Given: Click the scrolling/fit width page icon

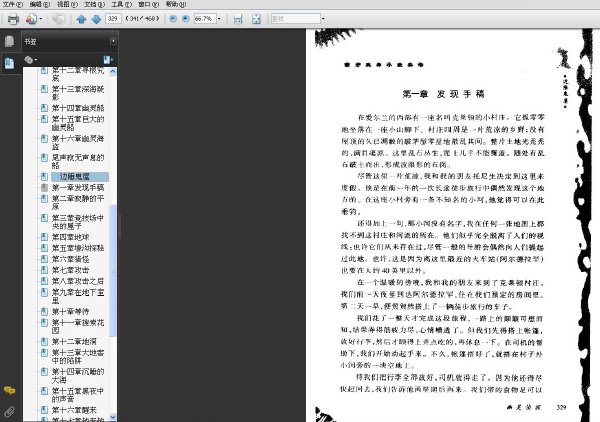Looking at the screenshot, I should click(x=238, y=19).
